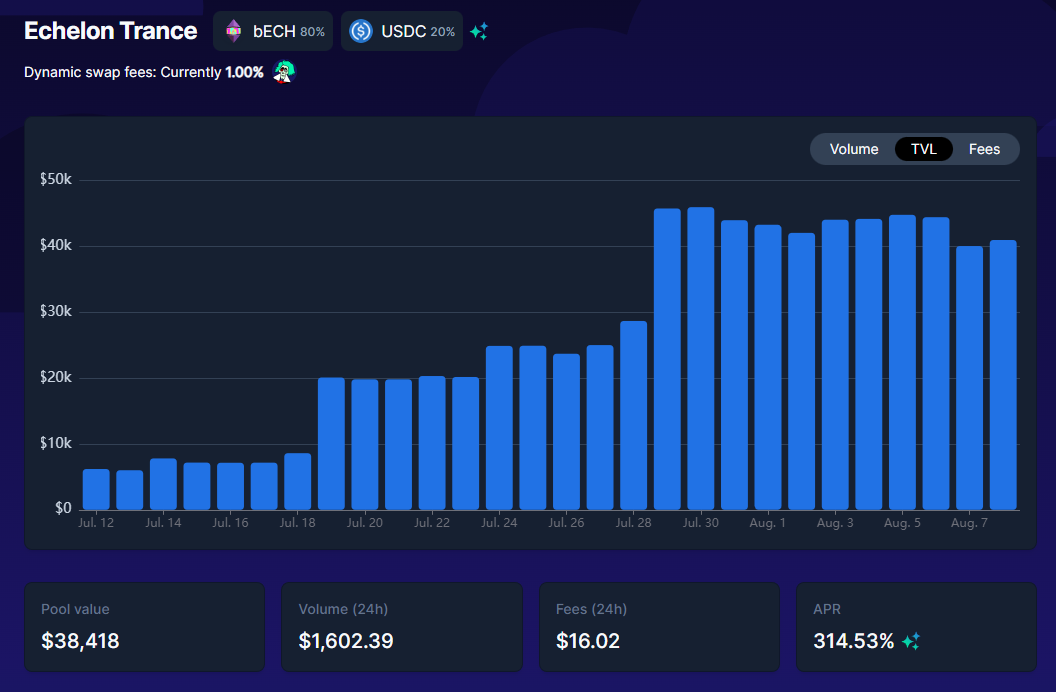
Task: Click the $0 axis label
Action: [x=63, y=508]
